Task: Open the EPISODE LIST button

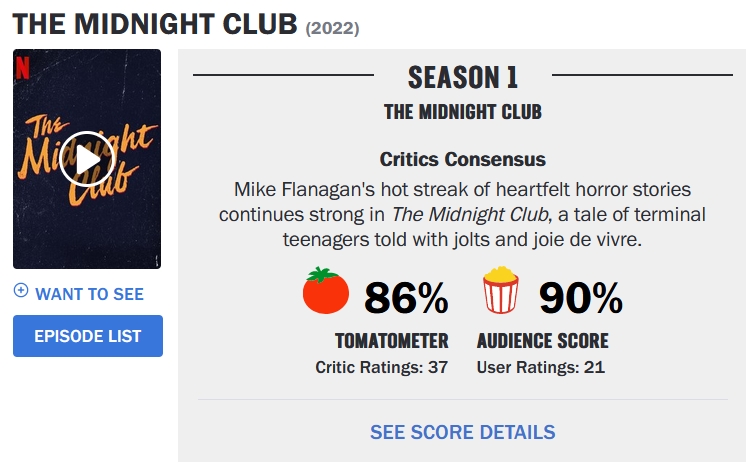Action: coord(88,336)
